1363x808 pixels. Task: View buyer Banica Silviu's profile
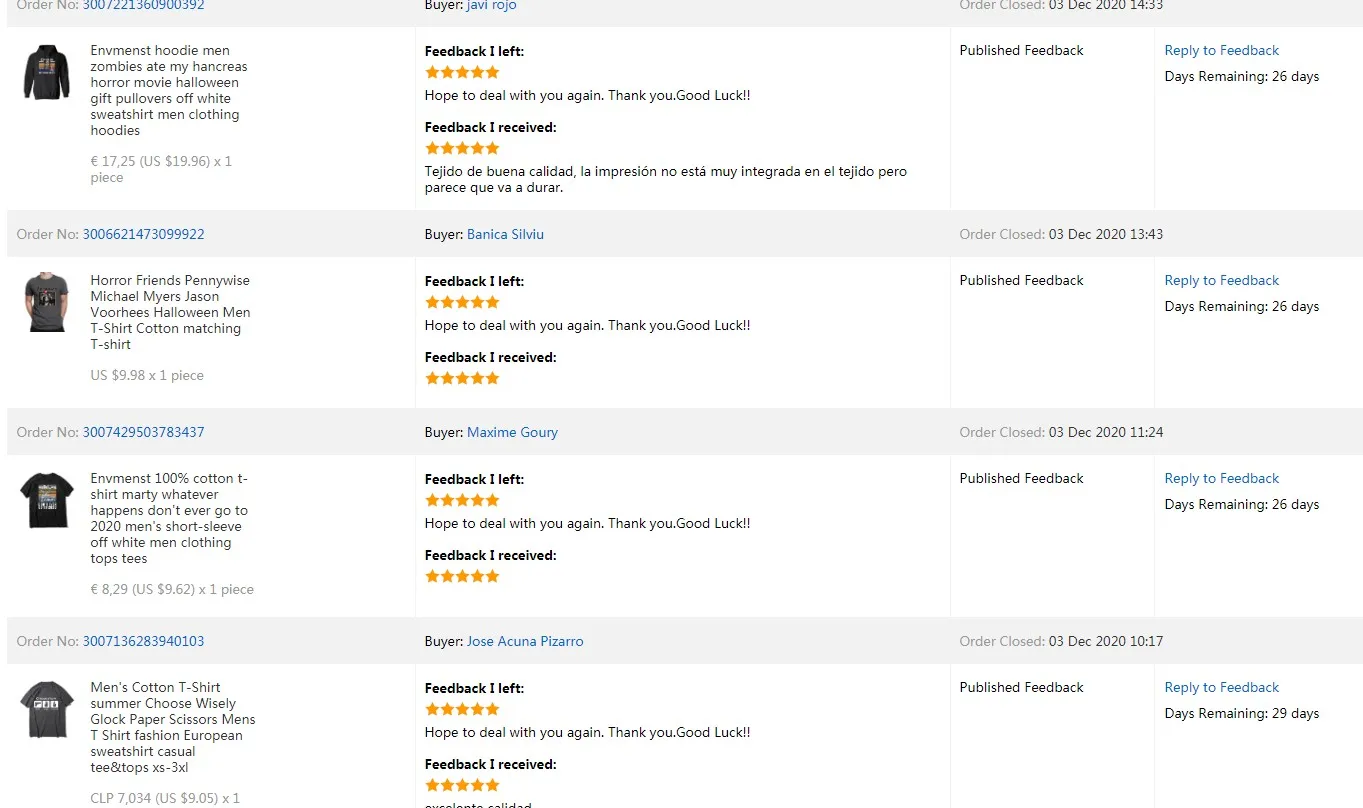pos(505,234)
